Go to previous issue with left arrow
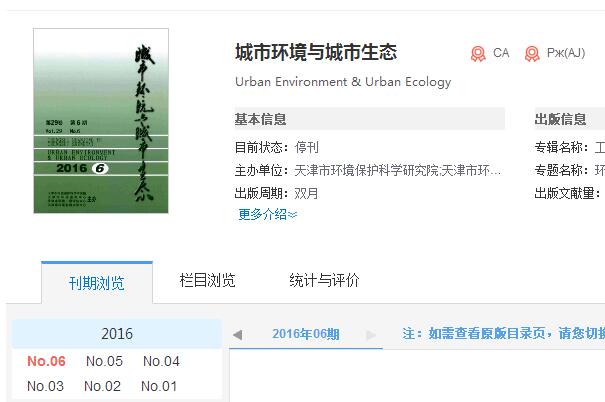 (238, 334)
